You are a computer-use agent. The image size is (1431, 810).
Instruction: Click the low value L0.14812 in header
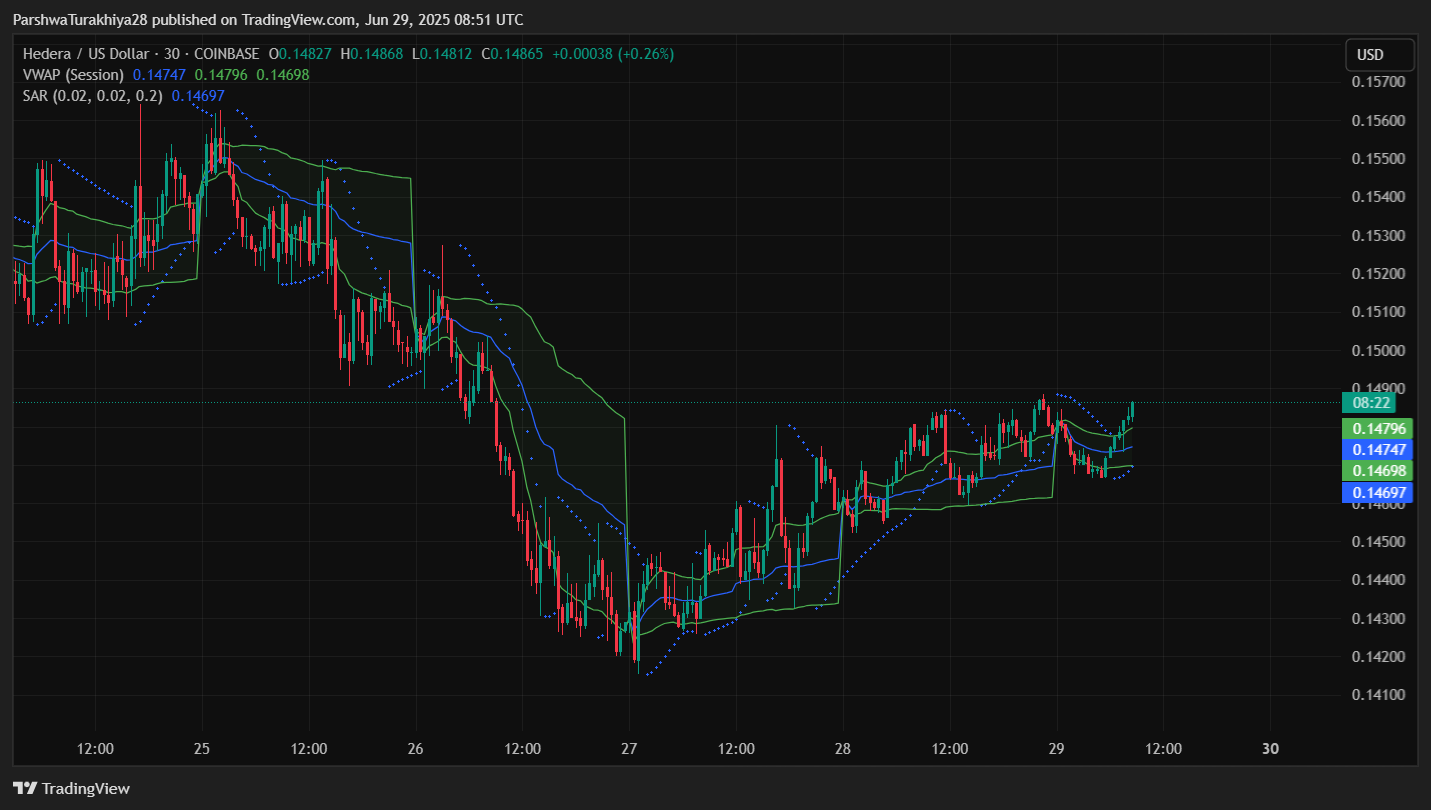[442, 54]
